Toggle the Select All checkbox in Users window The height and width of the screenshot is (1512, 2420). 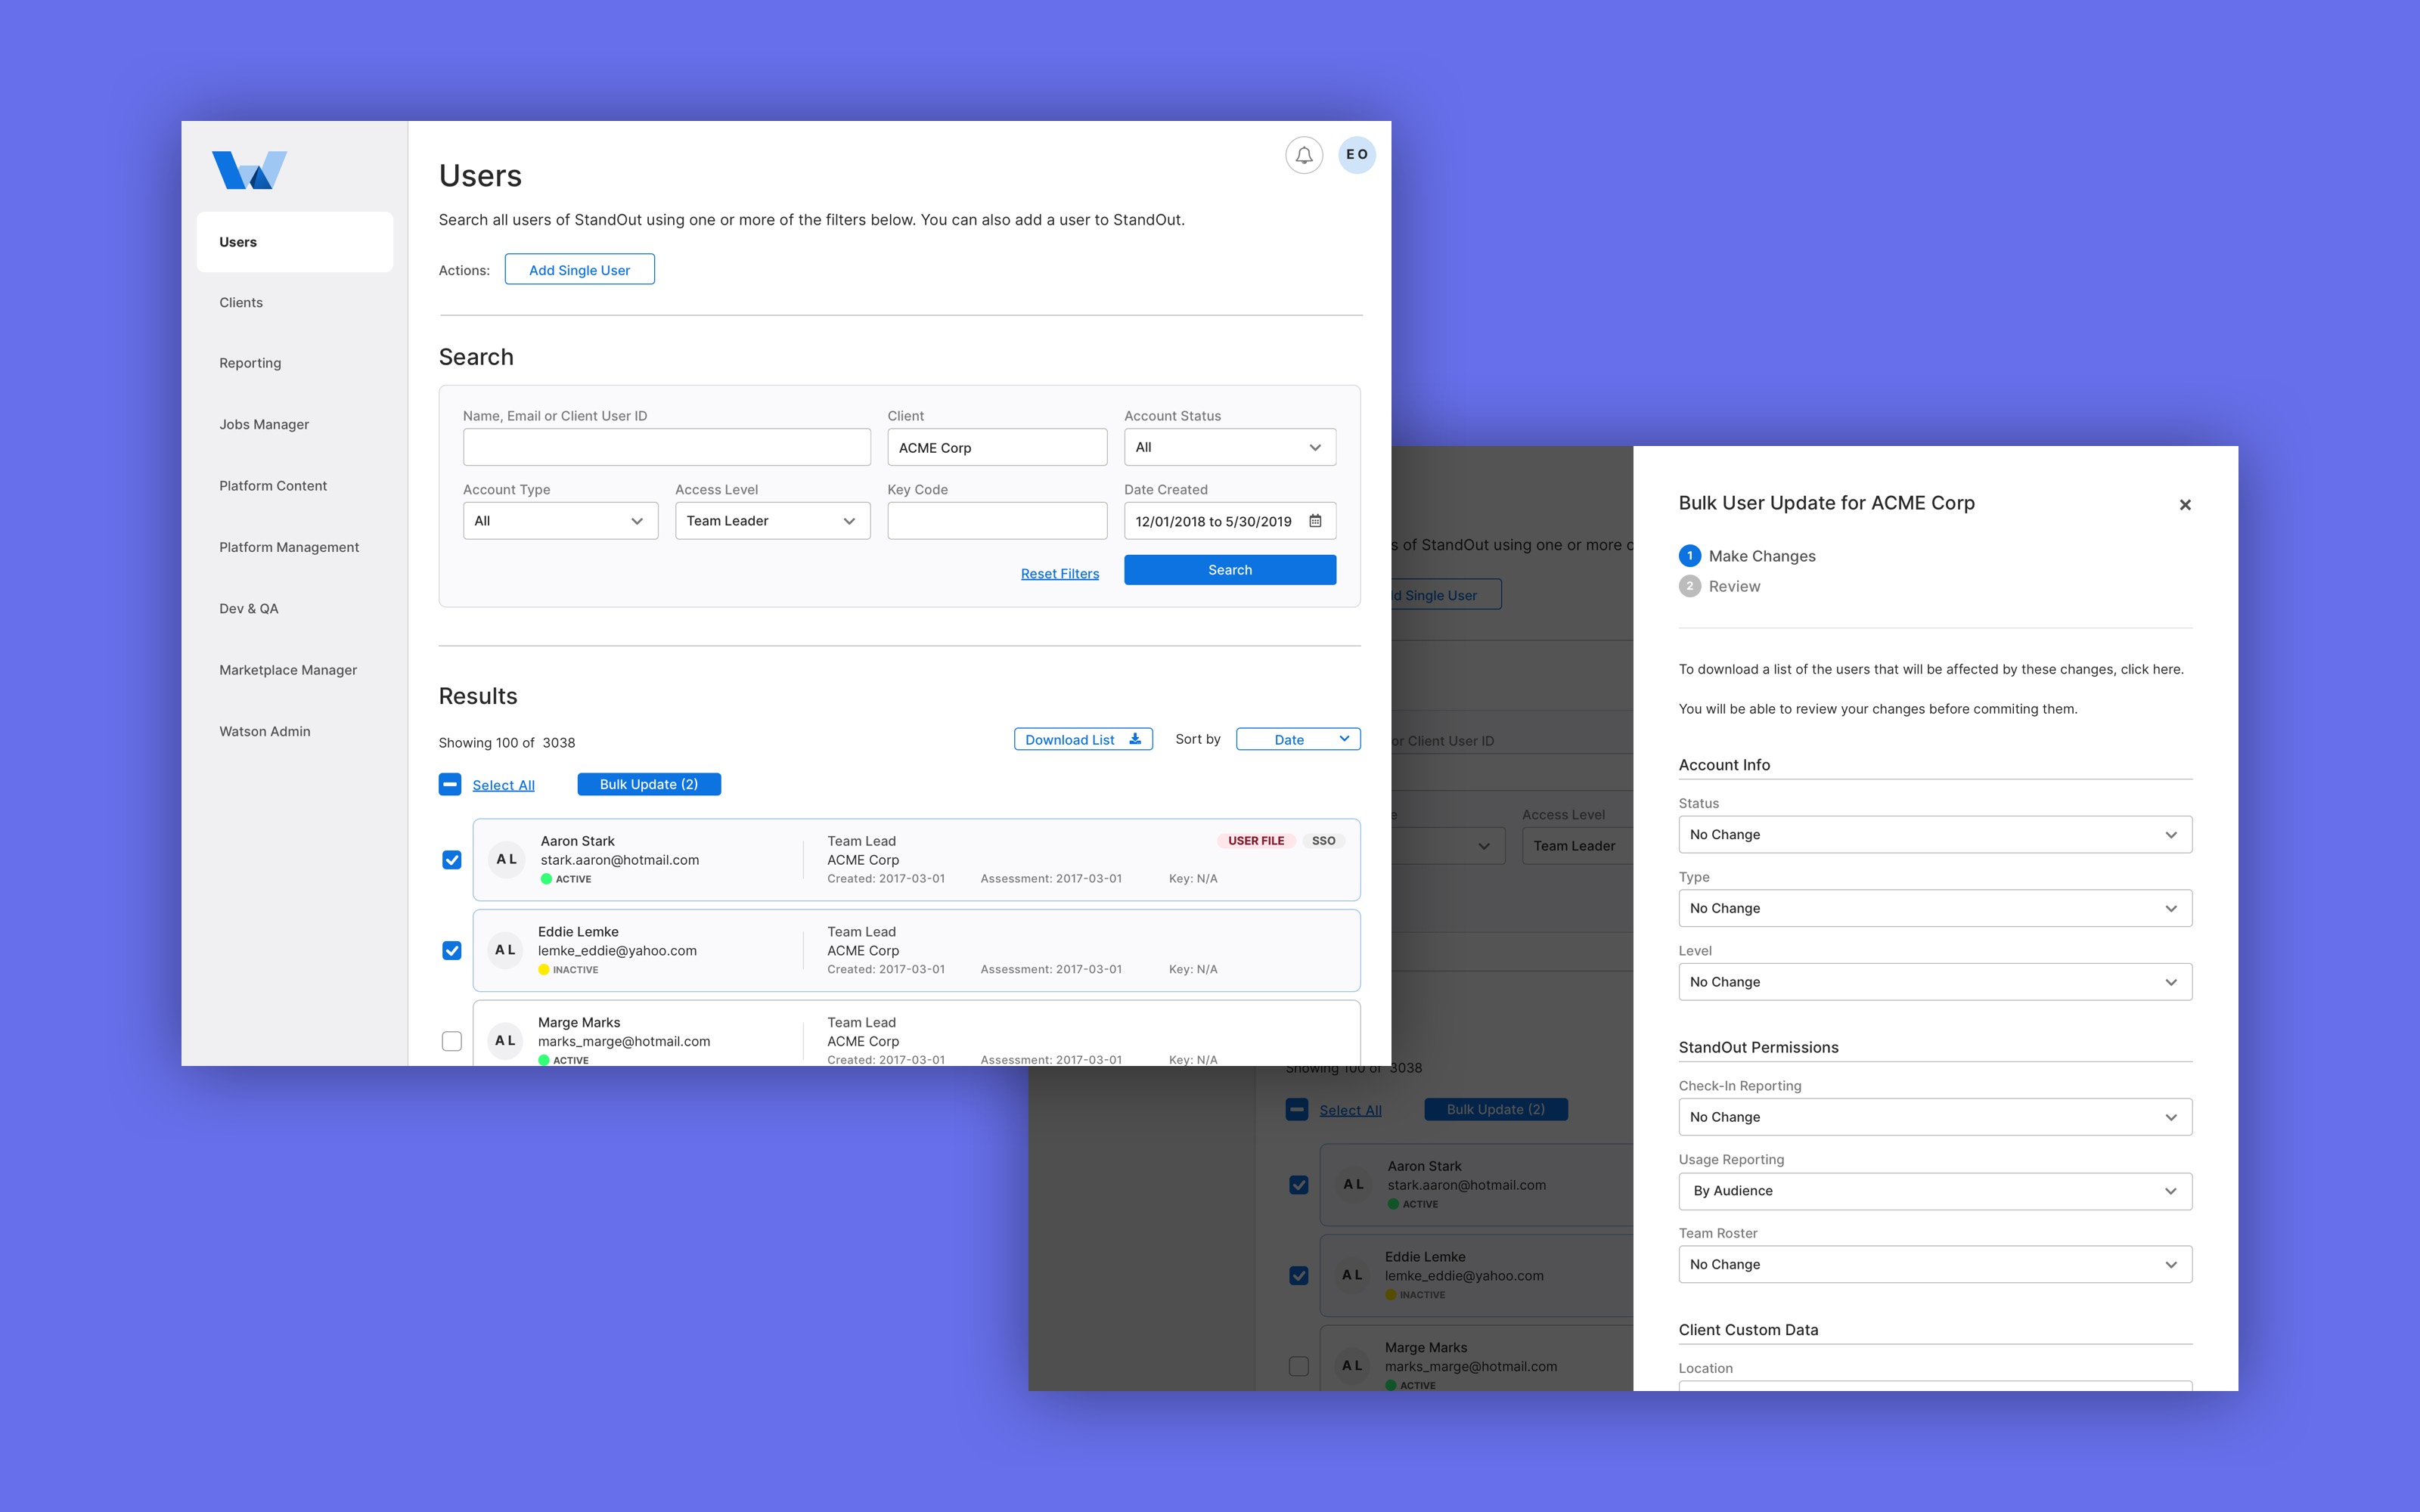[x=450, y=784]
